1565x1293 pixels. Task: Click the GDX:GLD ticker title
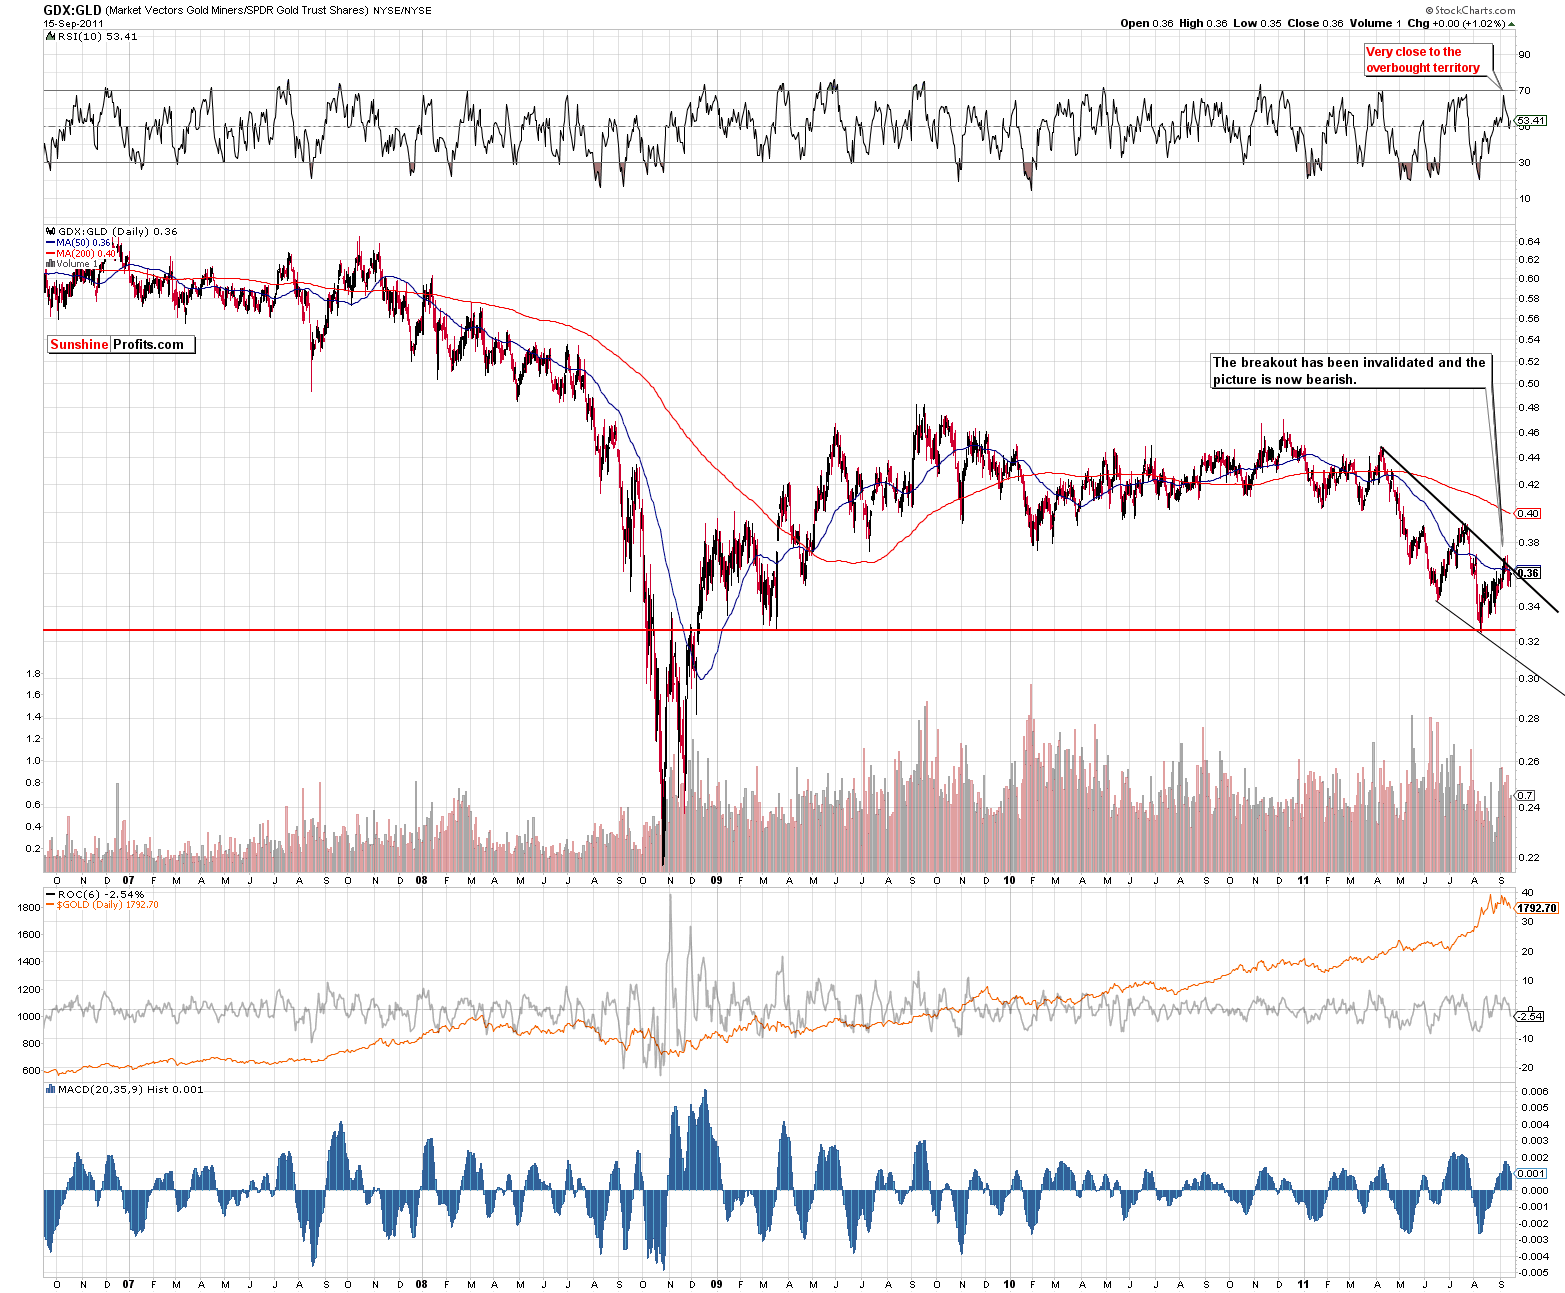coord(72,10)
